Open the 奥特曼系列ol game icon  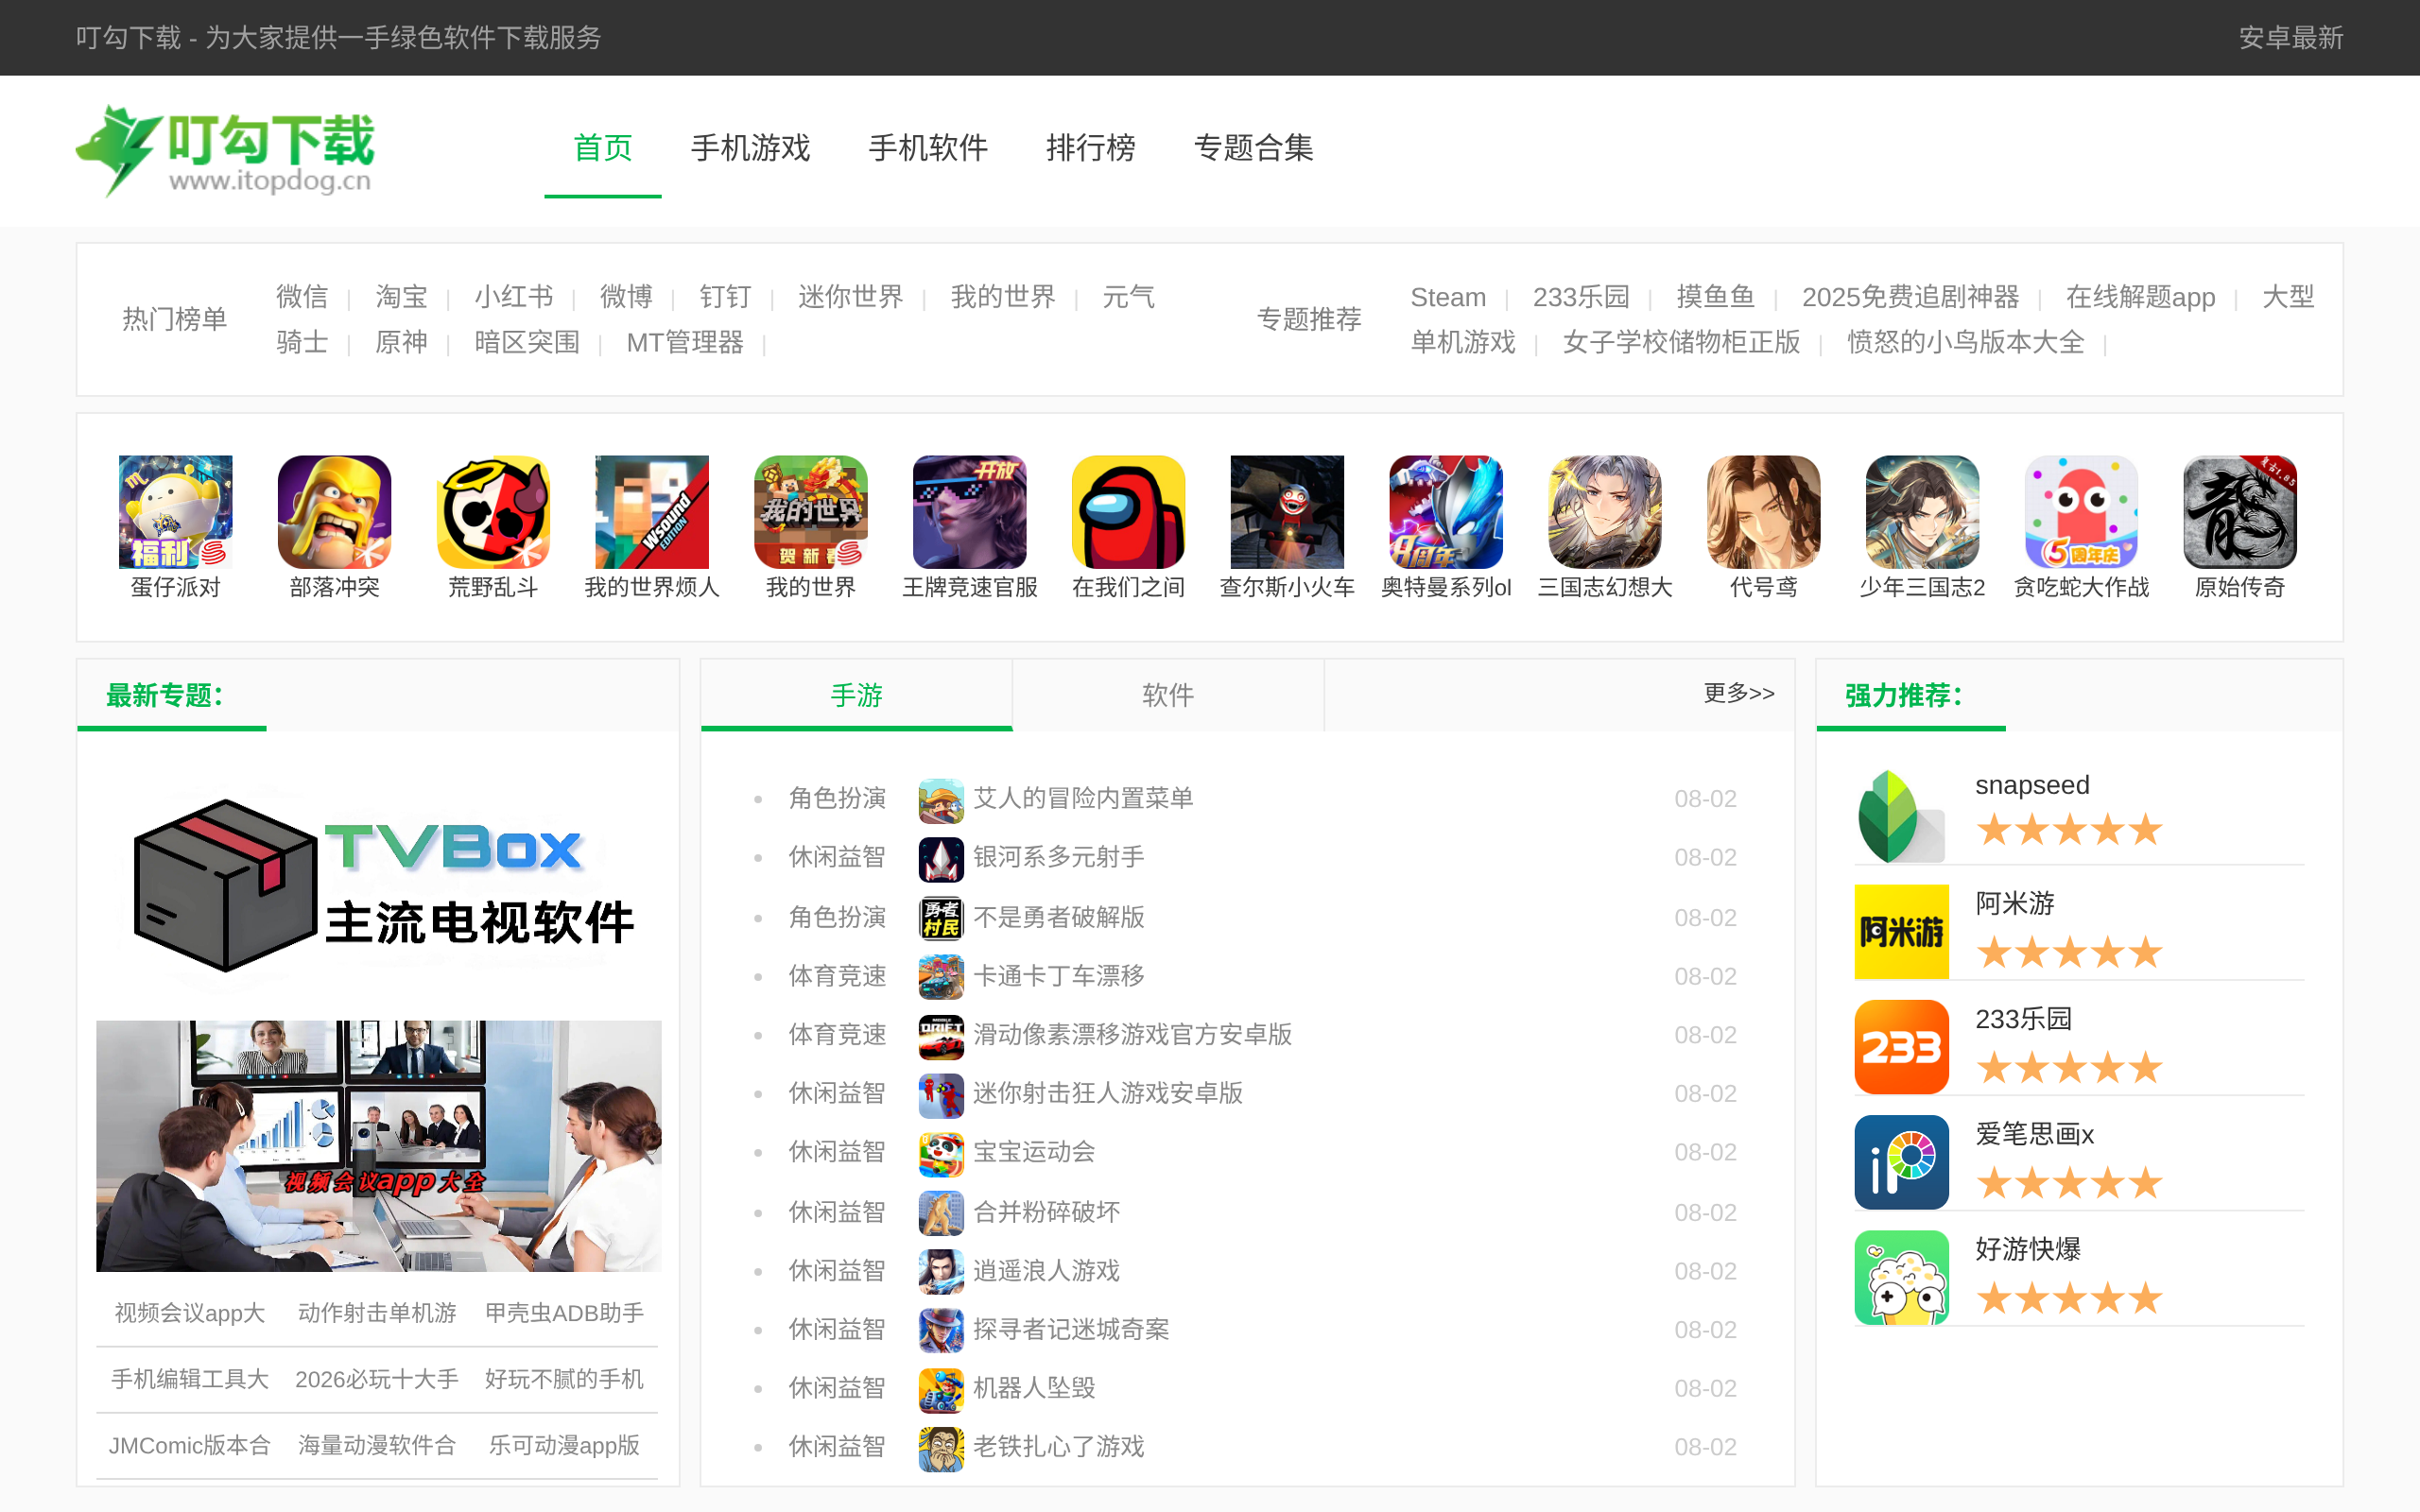point(1446,512)
